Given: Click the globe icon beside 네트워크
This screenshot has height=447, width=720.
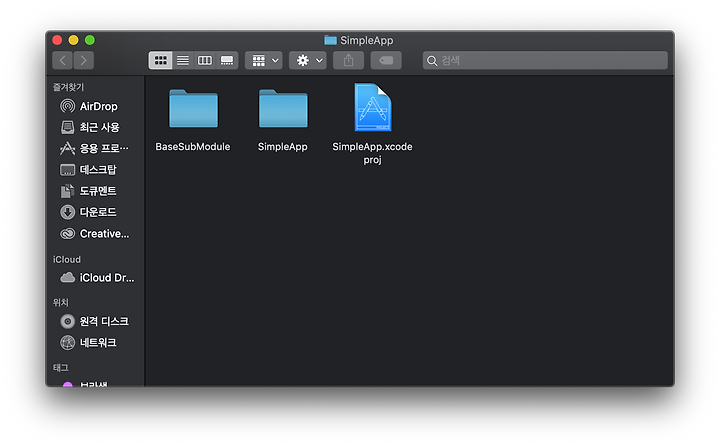Looking at the screenshot, I should pyautogui.click(x=68, y=342).
